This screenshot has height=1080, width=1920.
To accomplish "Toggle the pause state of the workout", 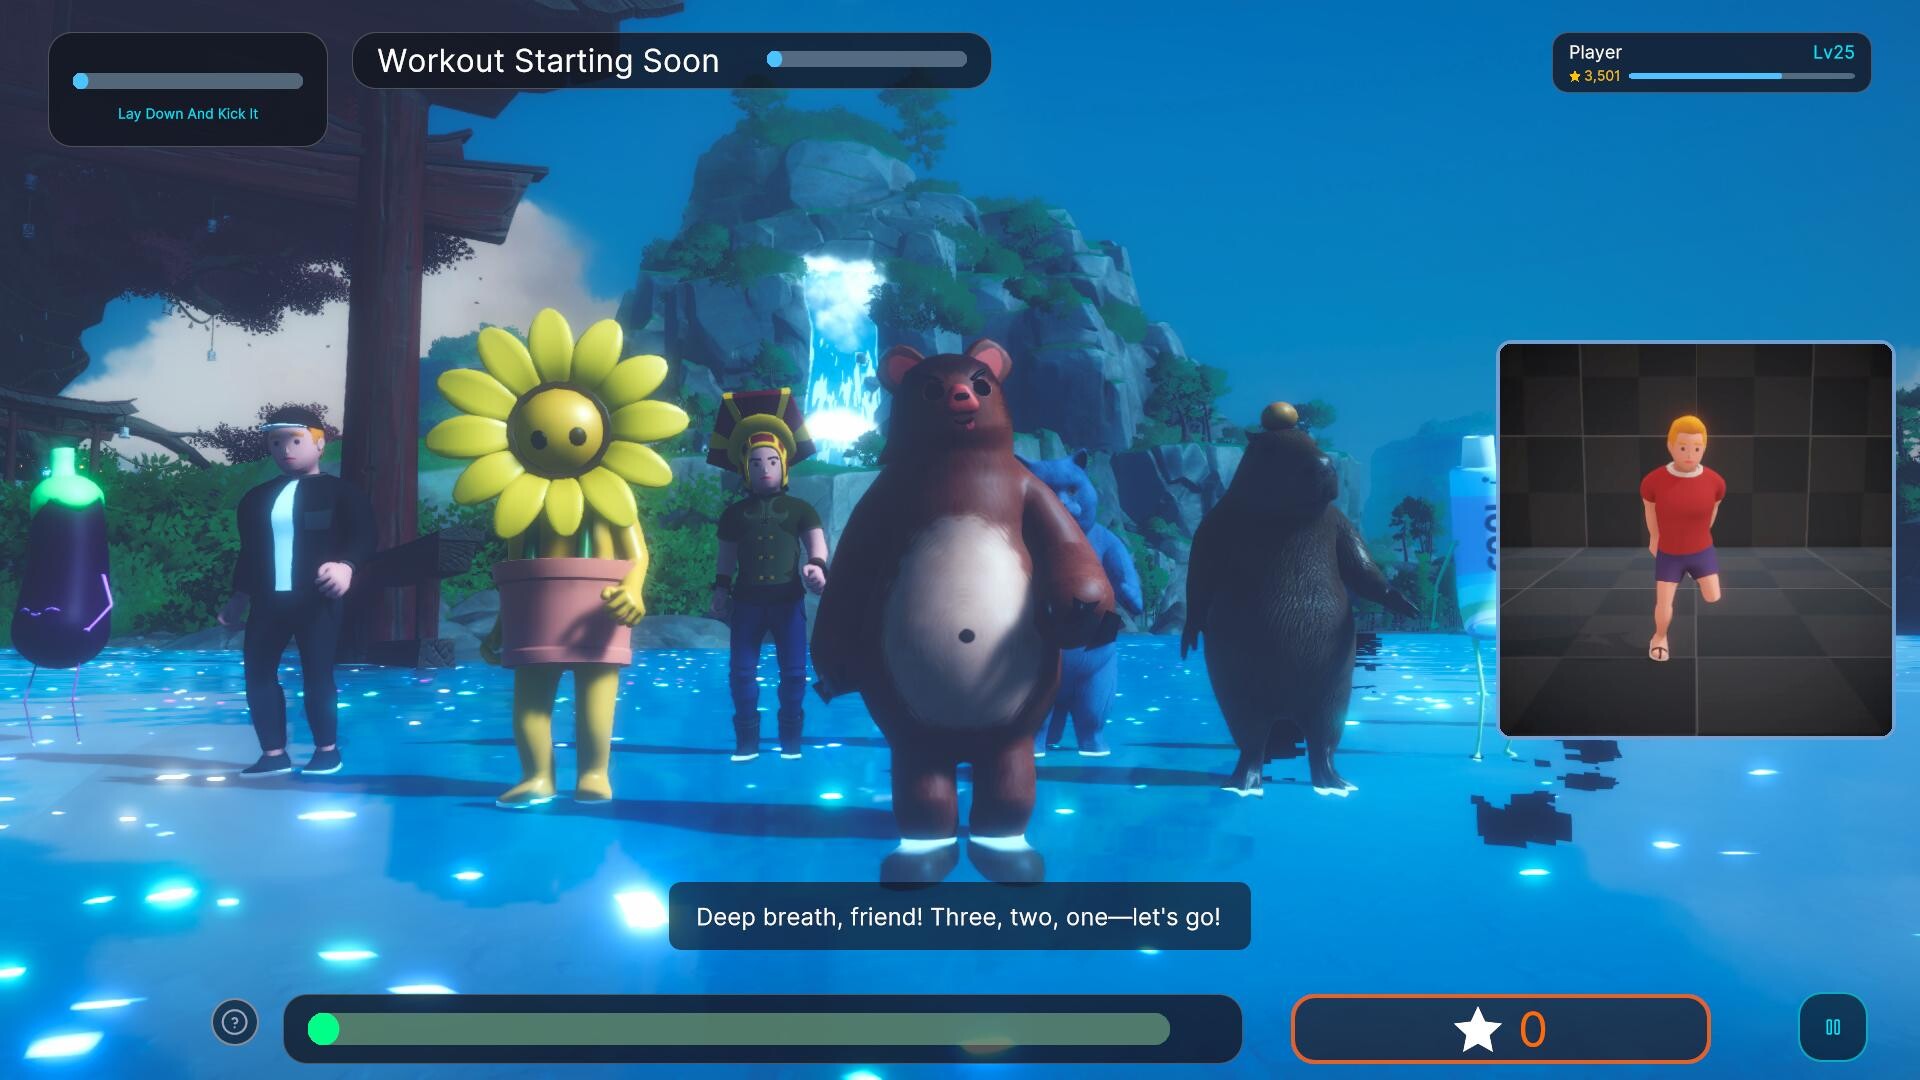I will point(1833,1027).
